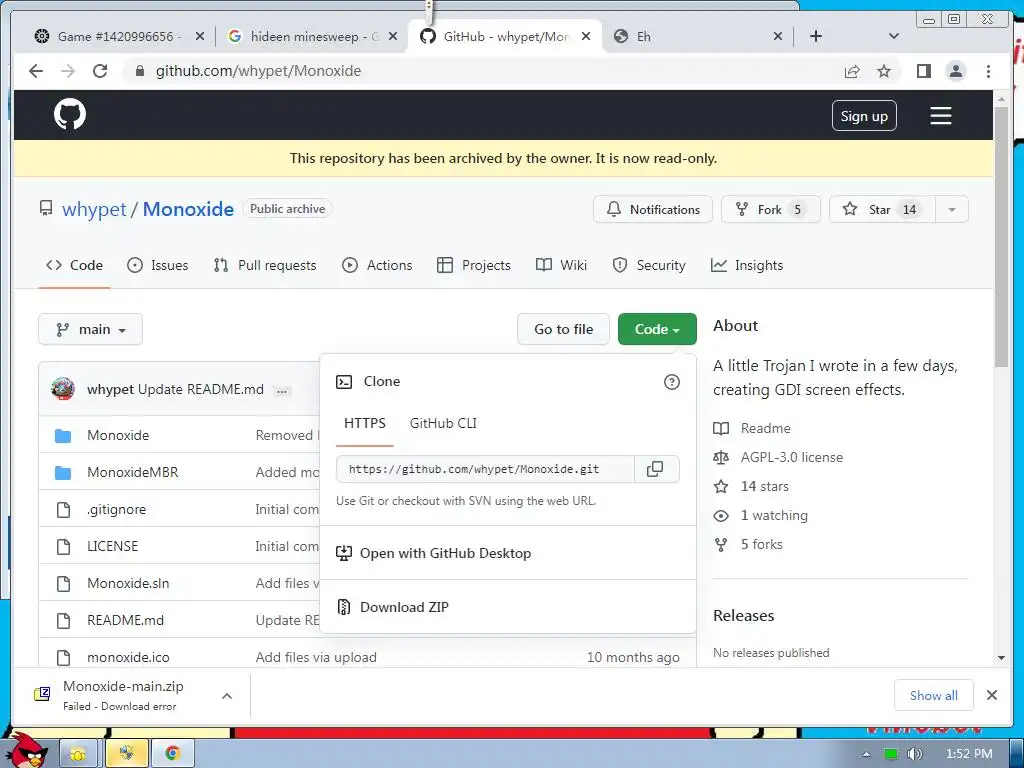
Task: Star the Monoxide repository
Action: click(882, 210)
